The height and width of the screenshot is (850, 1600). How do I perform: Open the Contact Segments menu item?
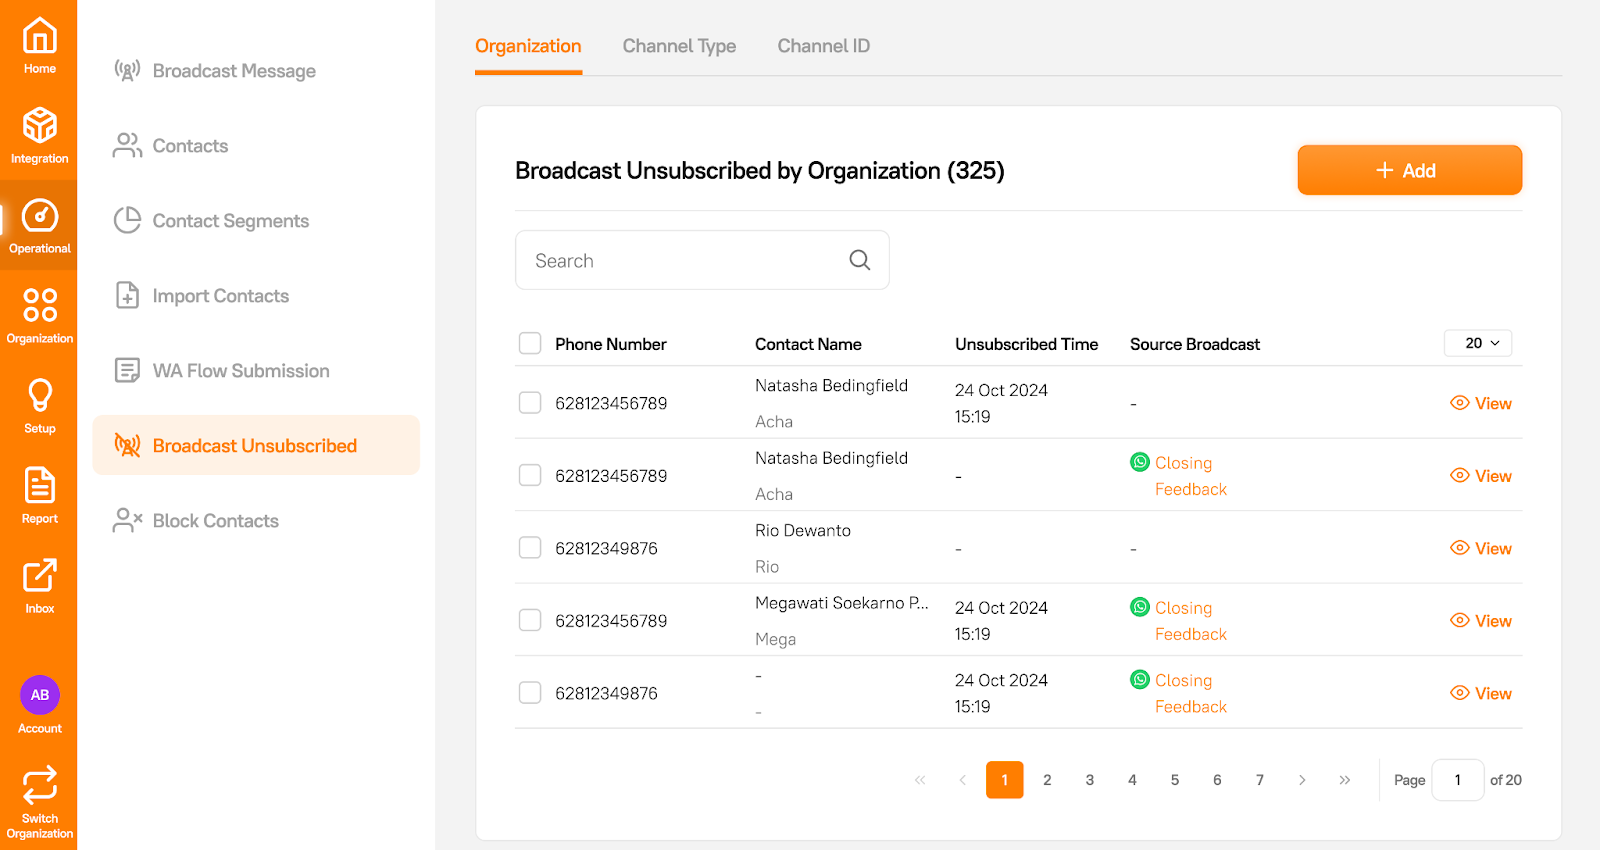point(256,220)
